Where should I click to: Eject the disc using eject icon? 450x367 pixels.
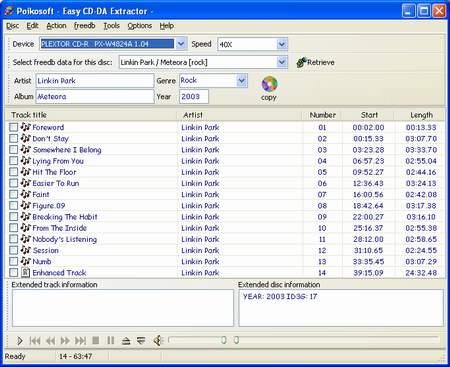(126, 341)
